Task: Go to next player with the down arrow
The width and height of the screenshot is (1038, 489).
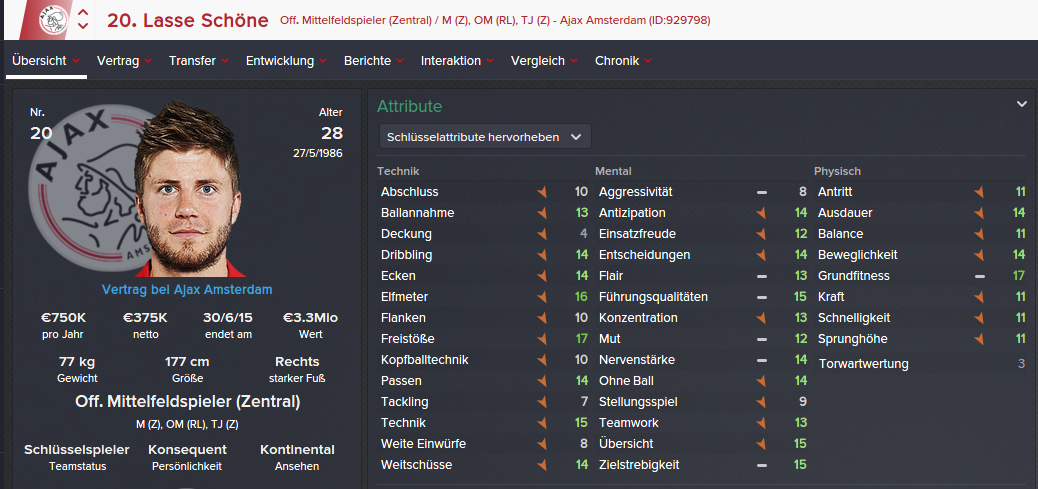Action: (x=83, y=27)
